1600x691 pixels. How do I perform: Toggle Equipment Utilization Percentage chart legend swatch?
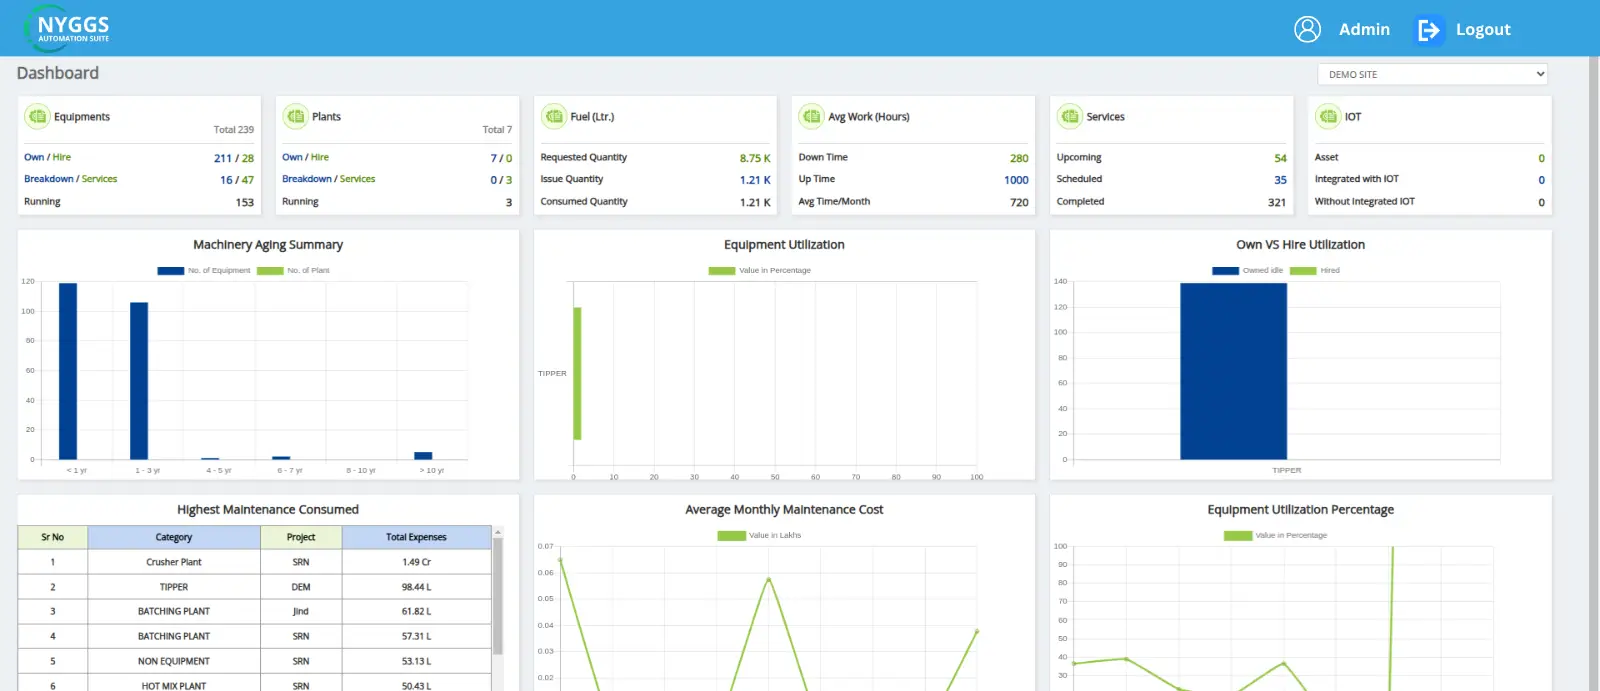pos(1238,535)
